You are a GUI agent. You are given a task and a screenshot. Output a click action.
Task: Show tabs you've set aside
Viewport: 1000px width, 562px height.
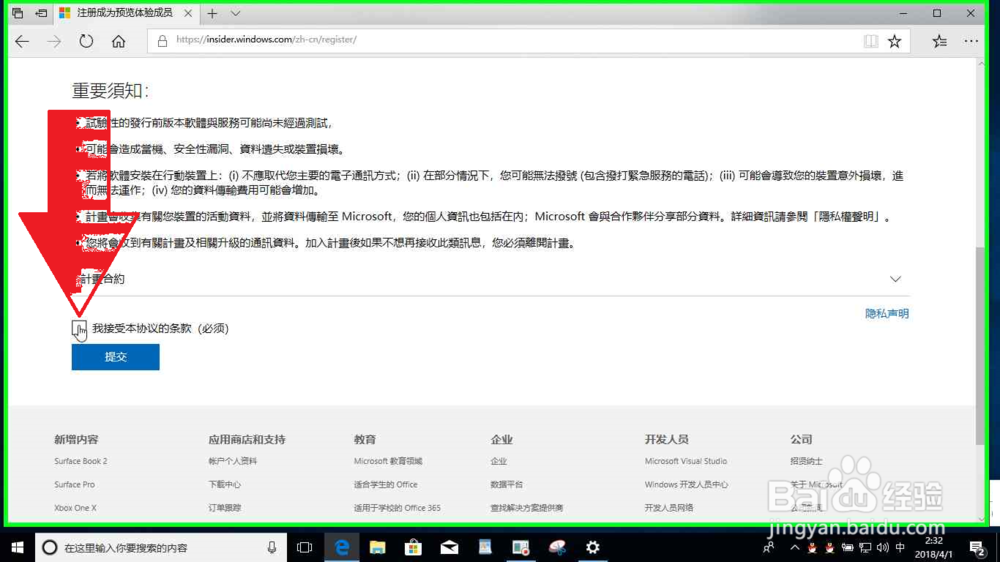click(x=18, y=13)
